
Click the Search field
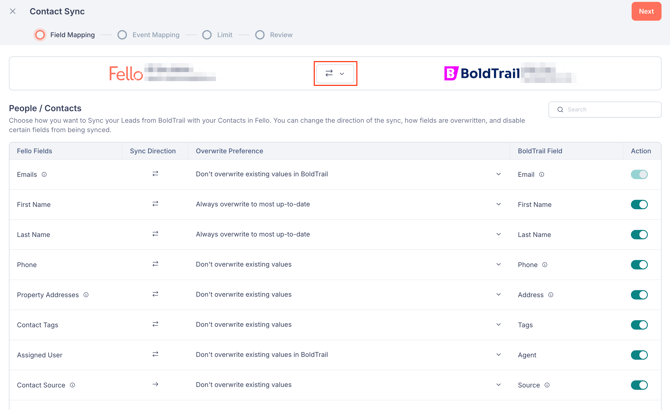[605, 110]
